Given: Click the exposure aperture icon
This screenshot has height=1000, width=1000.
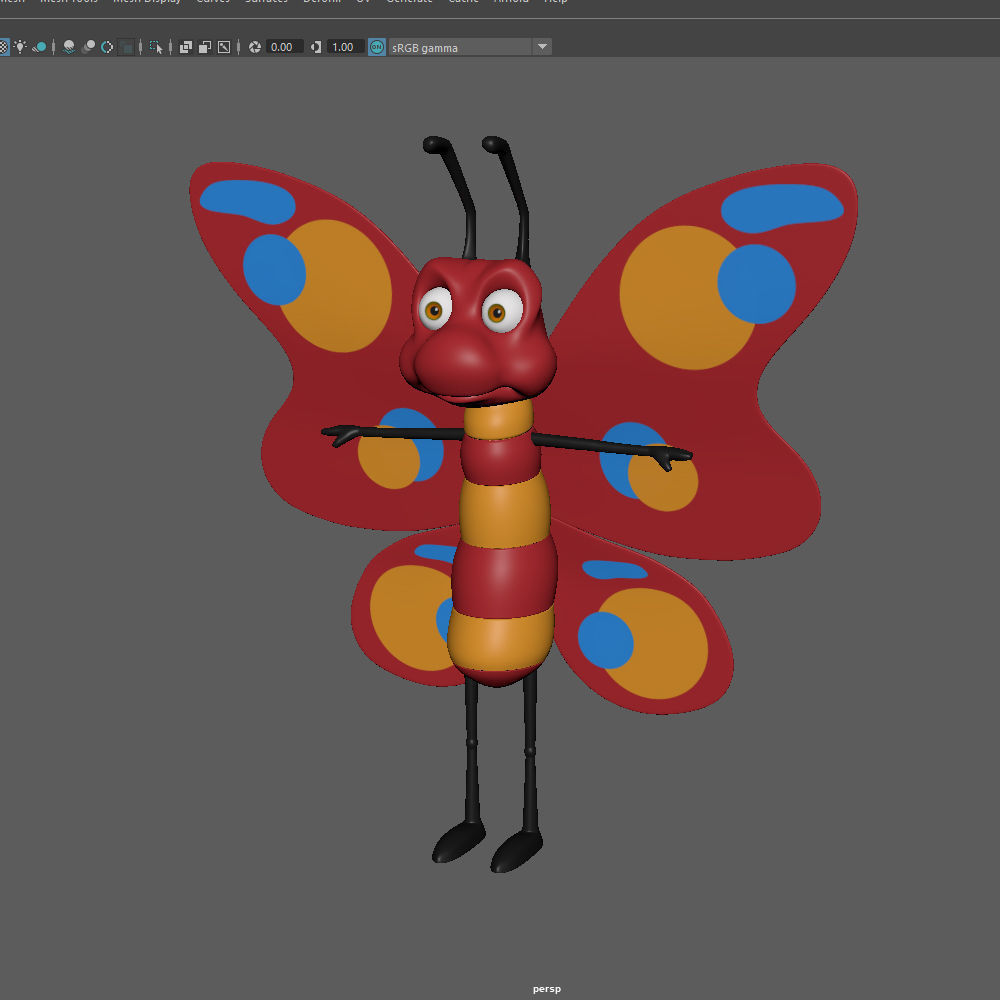Looking at the screenshot, I should (255, 47).
